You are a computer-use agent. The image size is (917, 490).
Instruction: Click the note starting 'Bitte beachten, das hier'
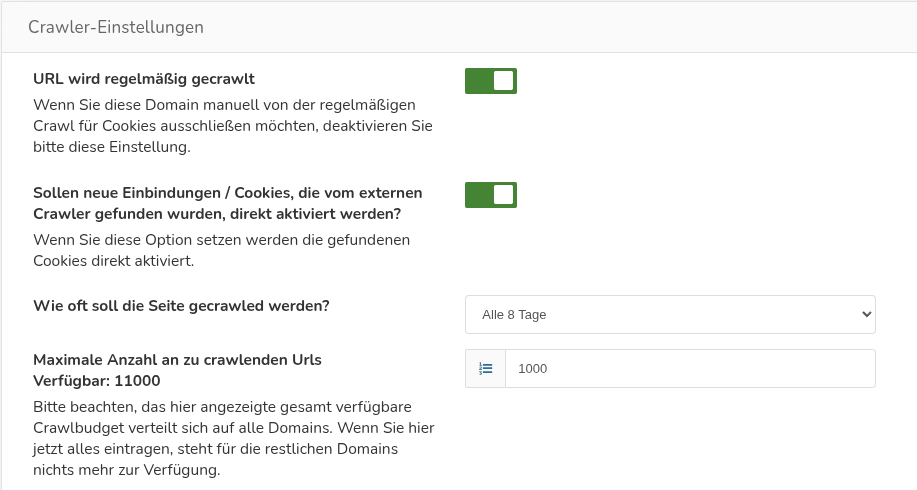point(233,438)
